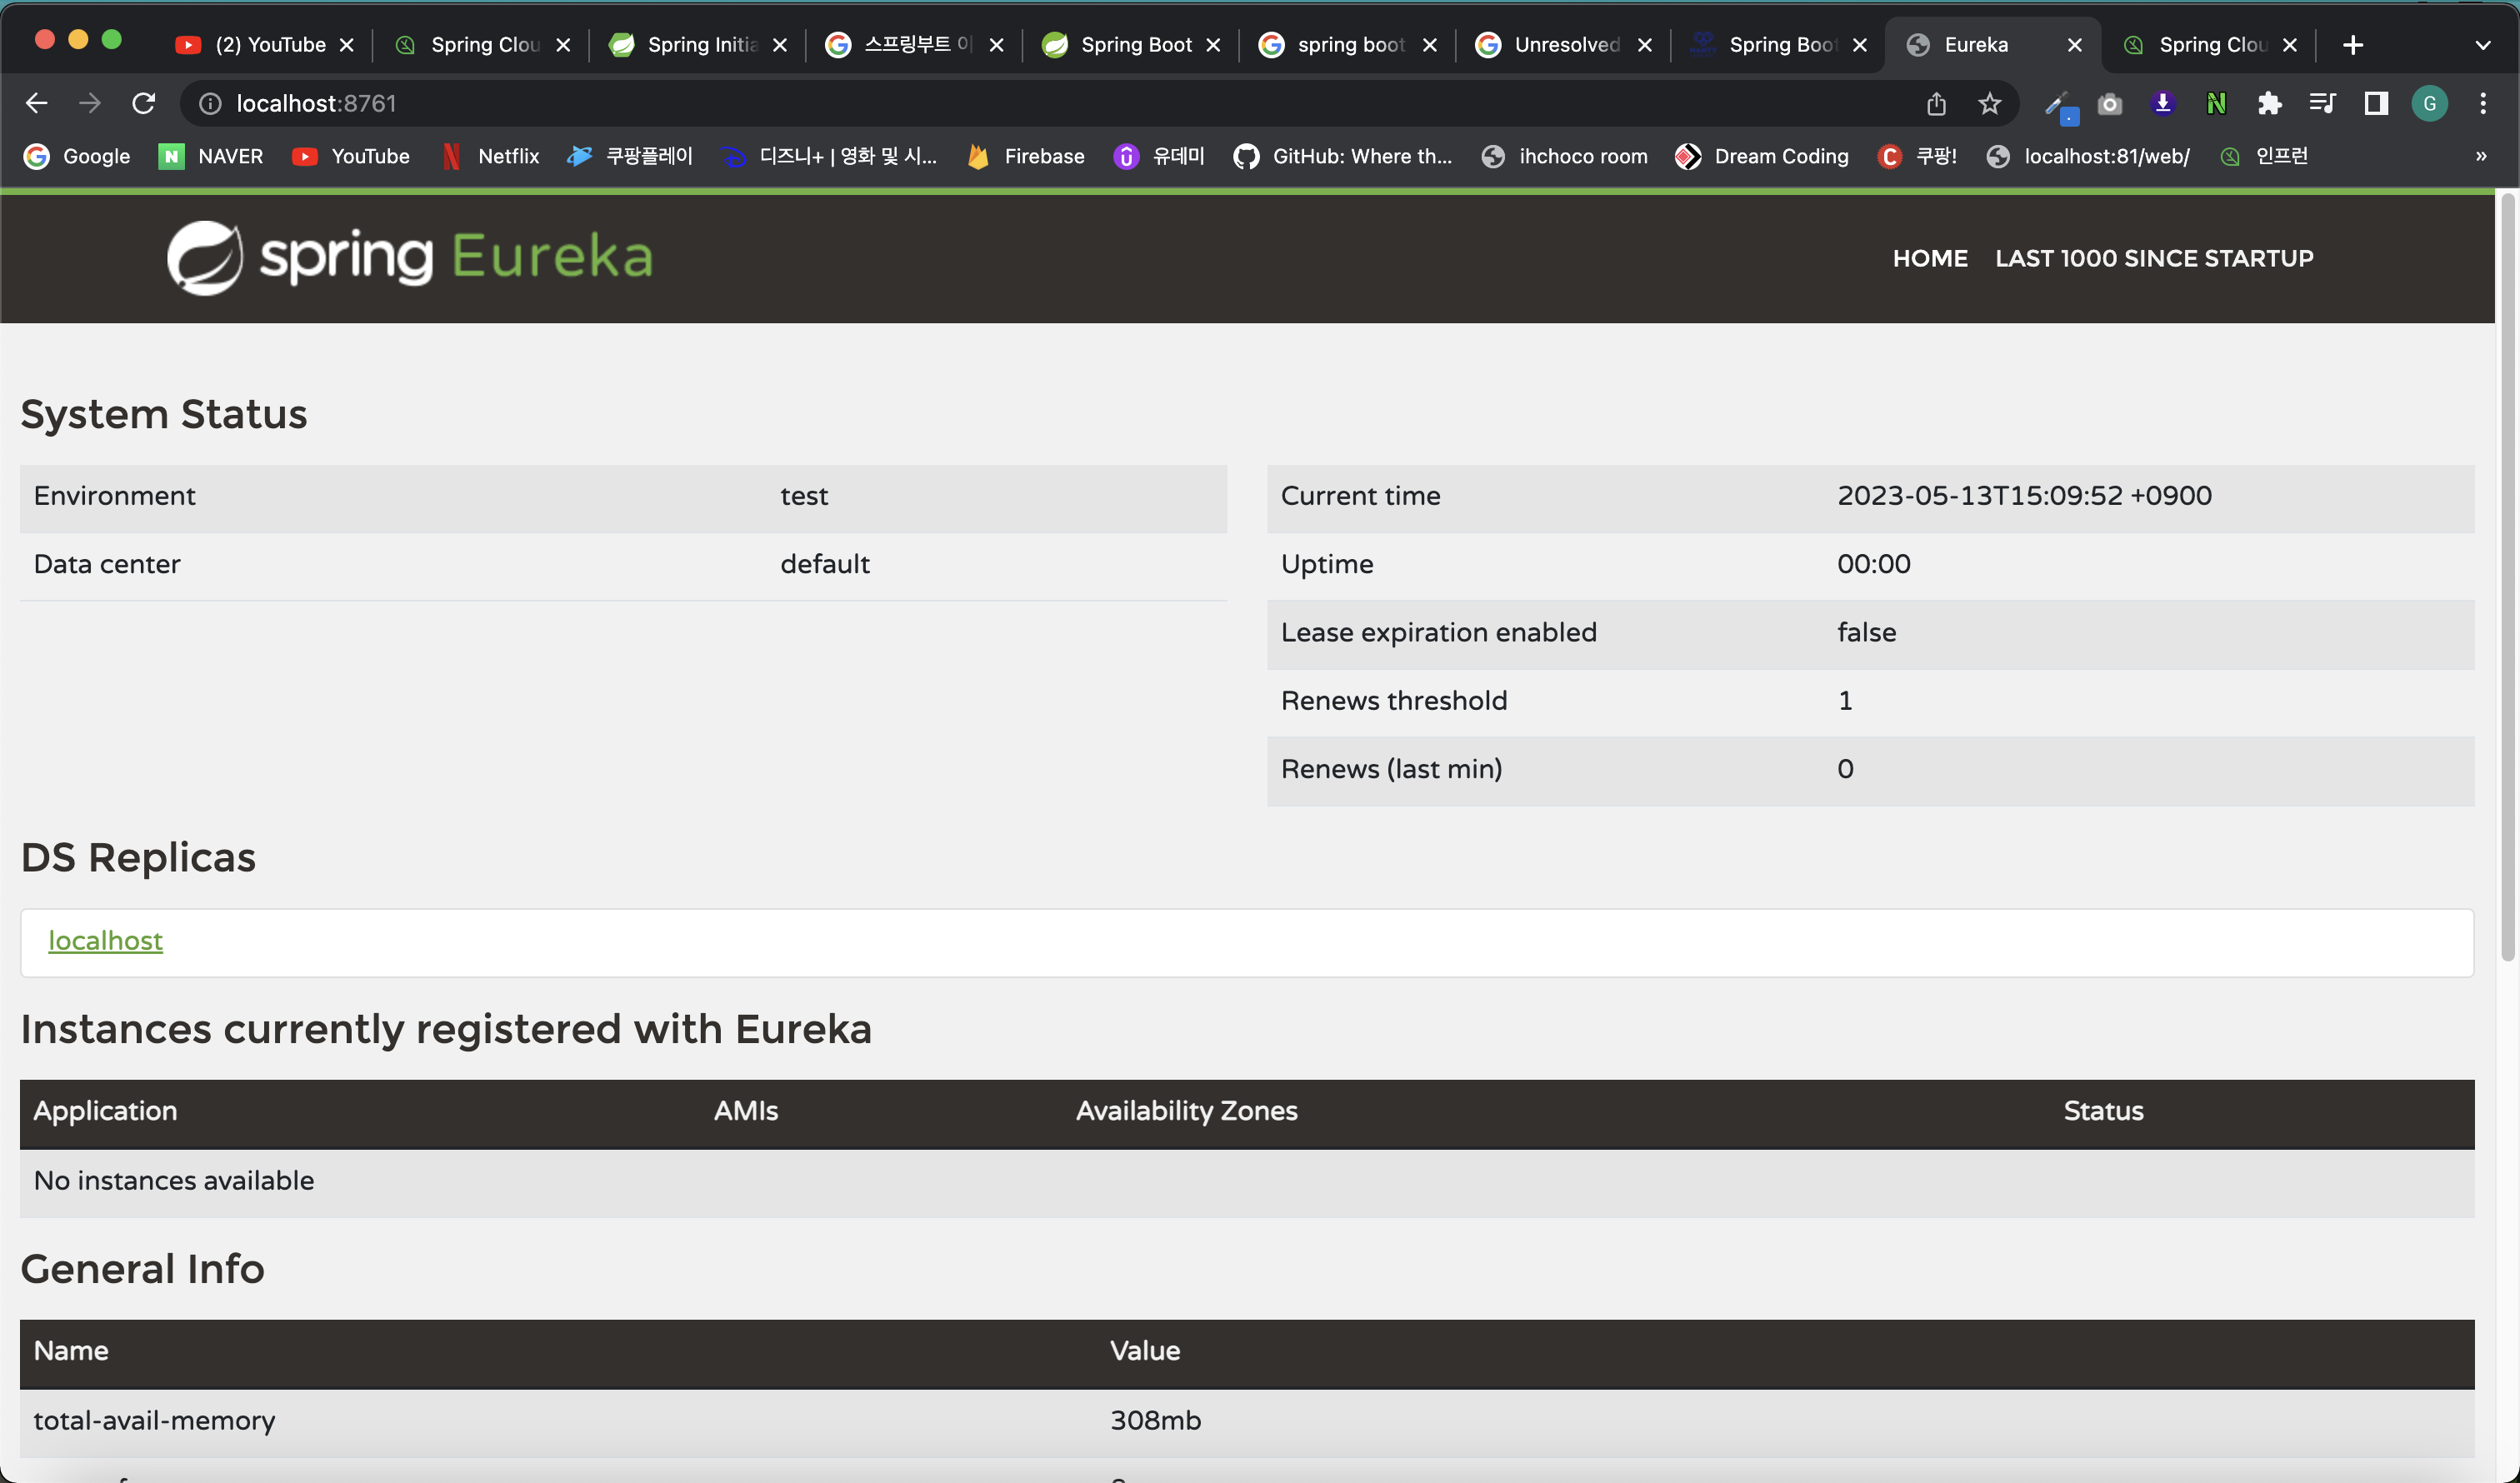Open the purple download extension icon

pos(2163,103)
